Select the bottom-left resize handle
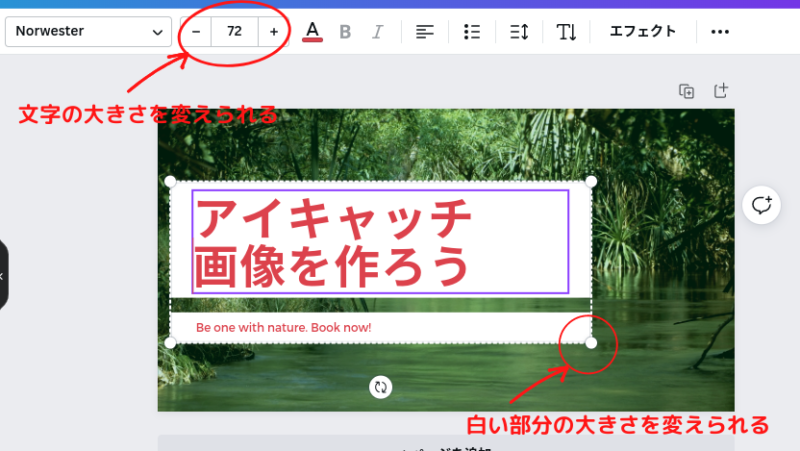 (170, 343)
